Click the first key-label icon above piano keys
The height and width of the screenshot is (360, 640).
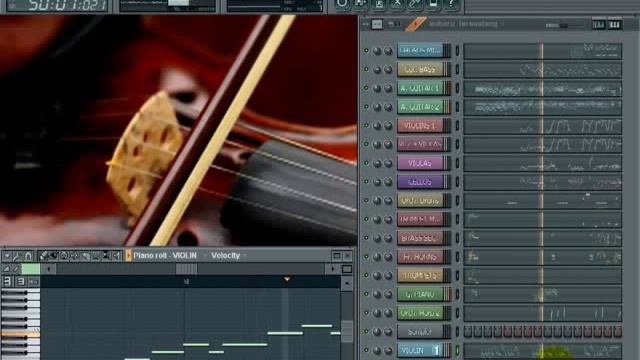pos(7,281)
